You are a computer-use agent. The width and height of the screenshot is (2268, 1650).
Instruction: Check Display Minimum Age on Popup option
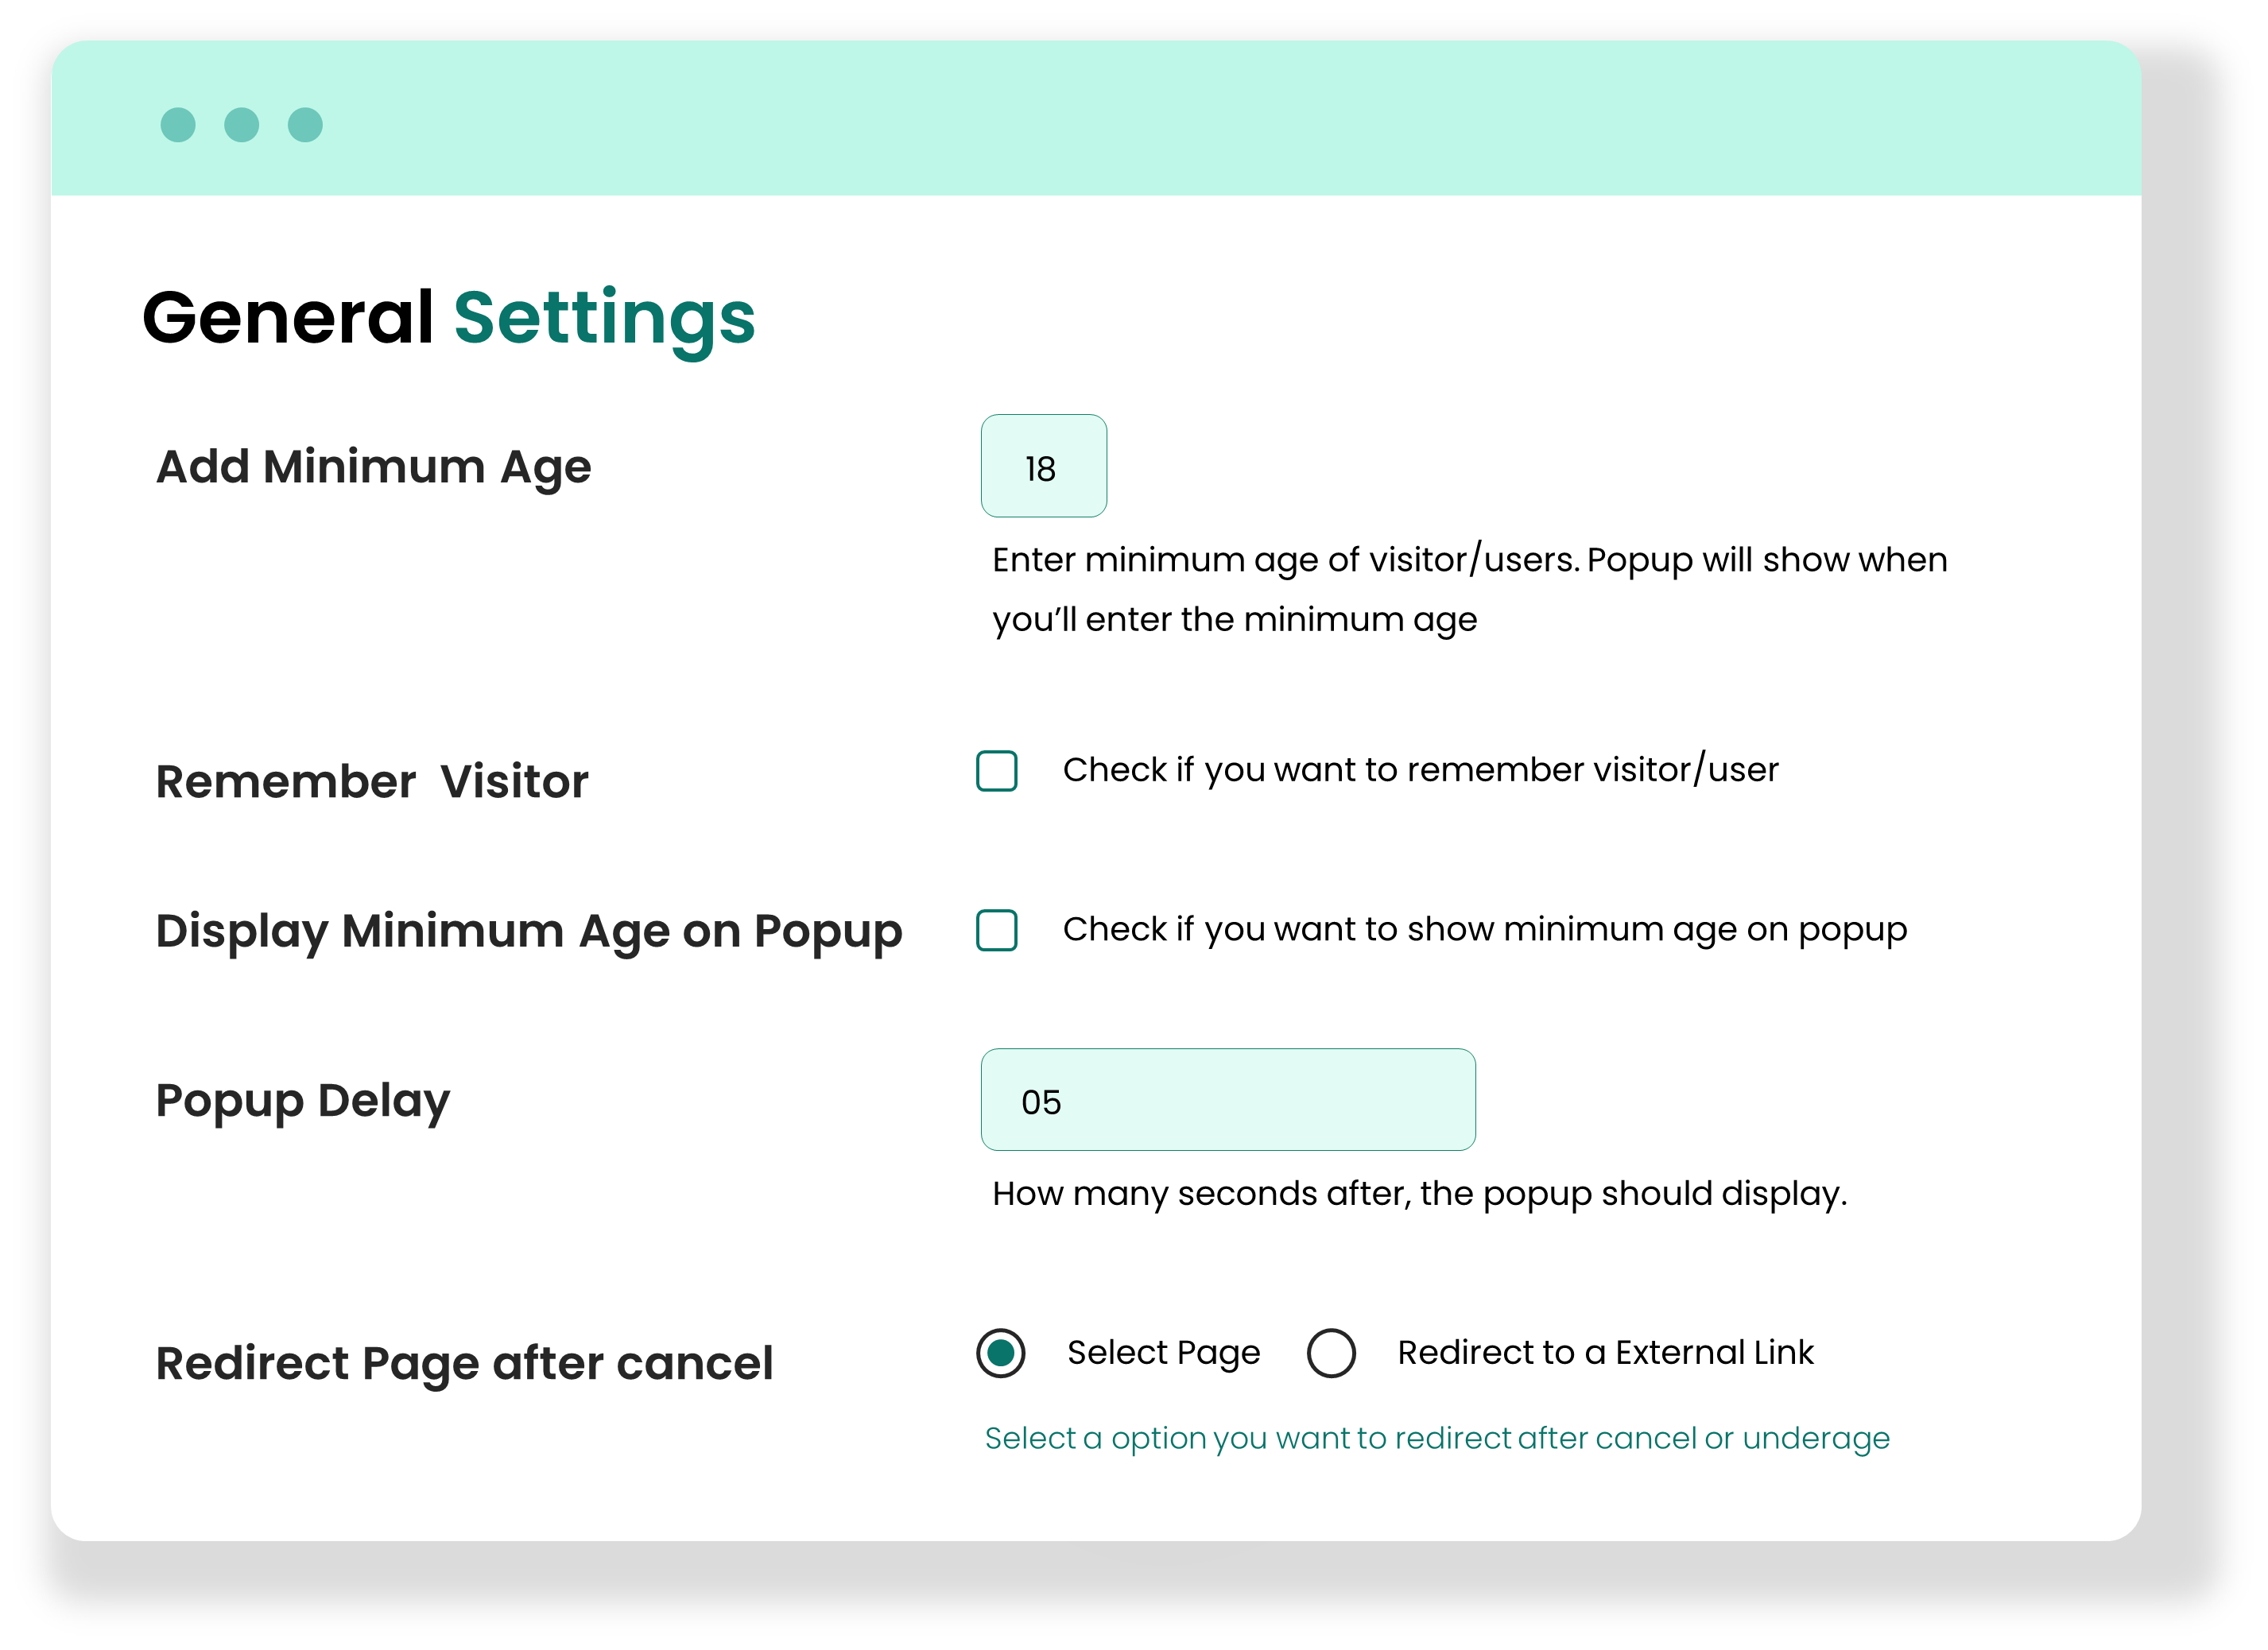[x=996, y=931]
